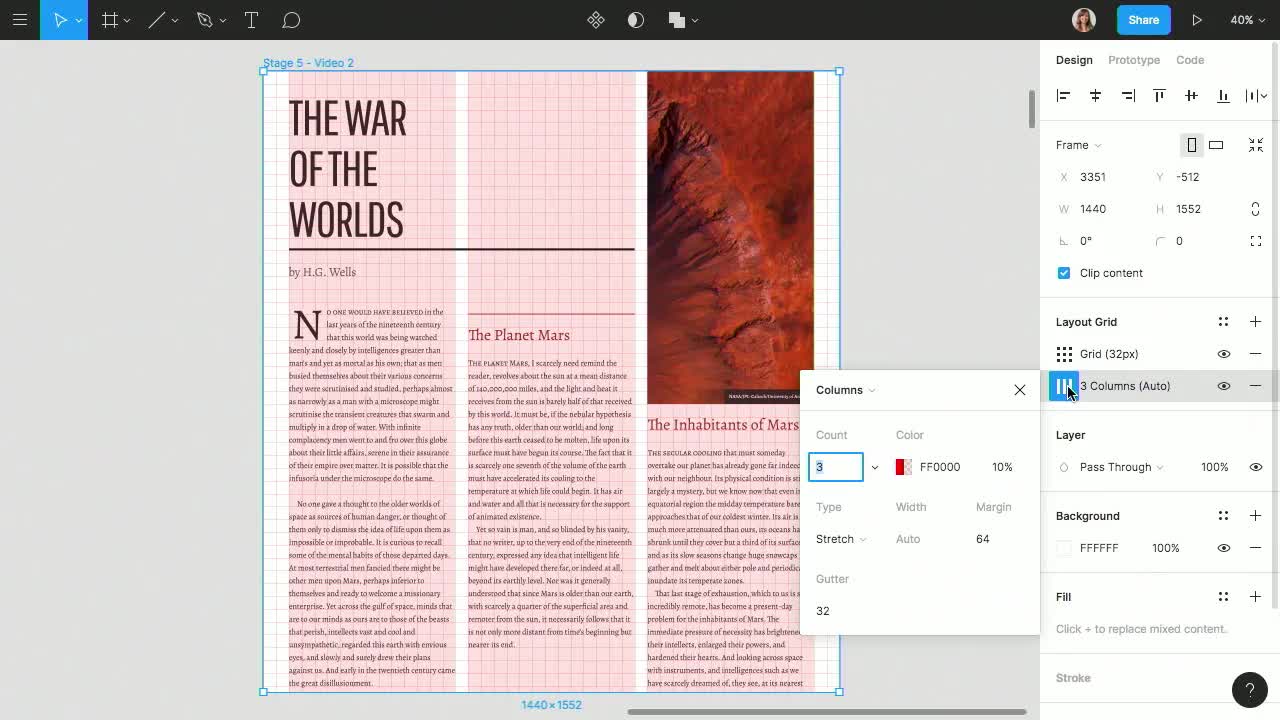
Task: Select landscape frame orientation icon
Action: coord(1216,145)
